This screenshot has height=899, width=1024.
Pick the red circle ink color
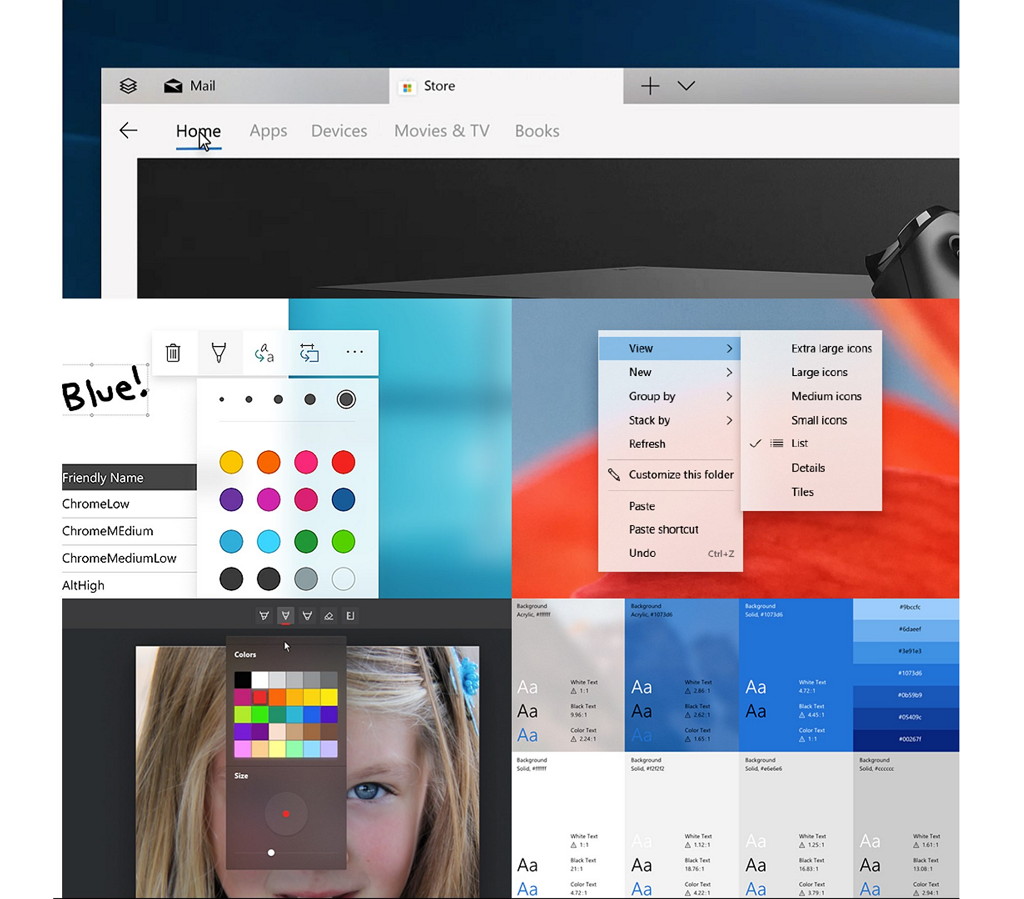344,462
